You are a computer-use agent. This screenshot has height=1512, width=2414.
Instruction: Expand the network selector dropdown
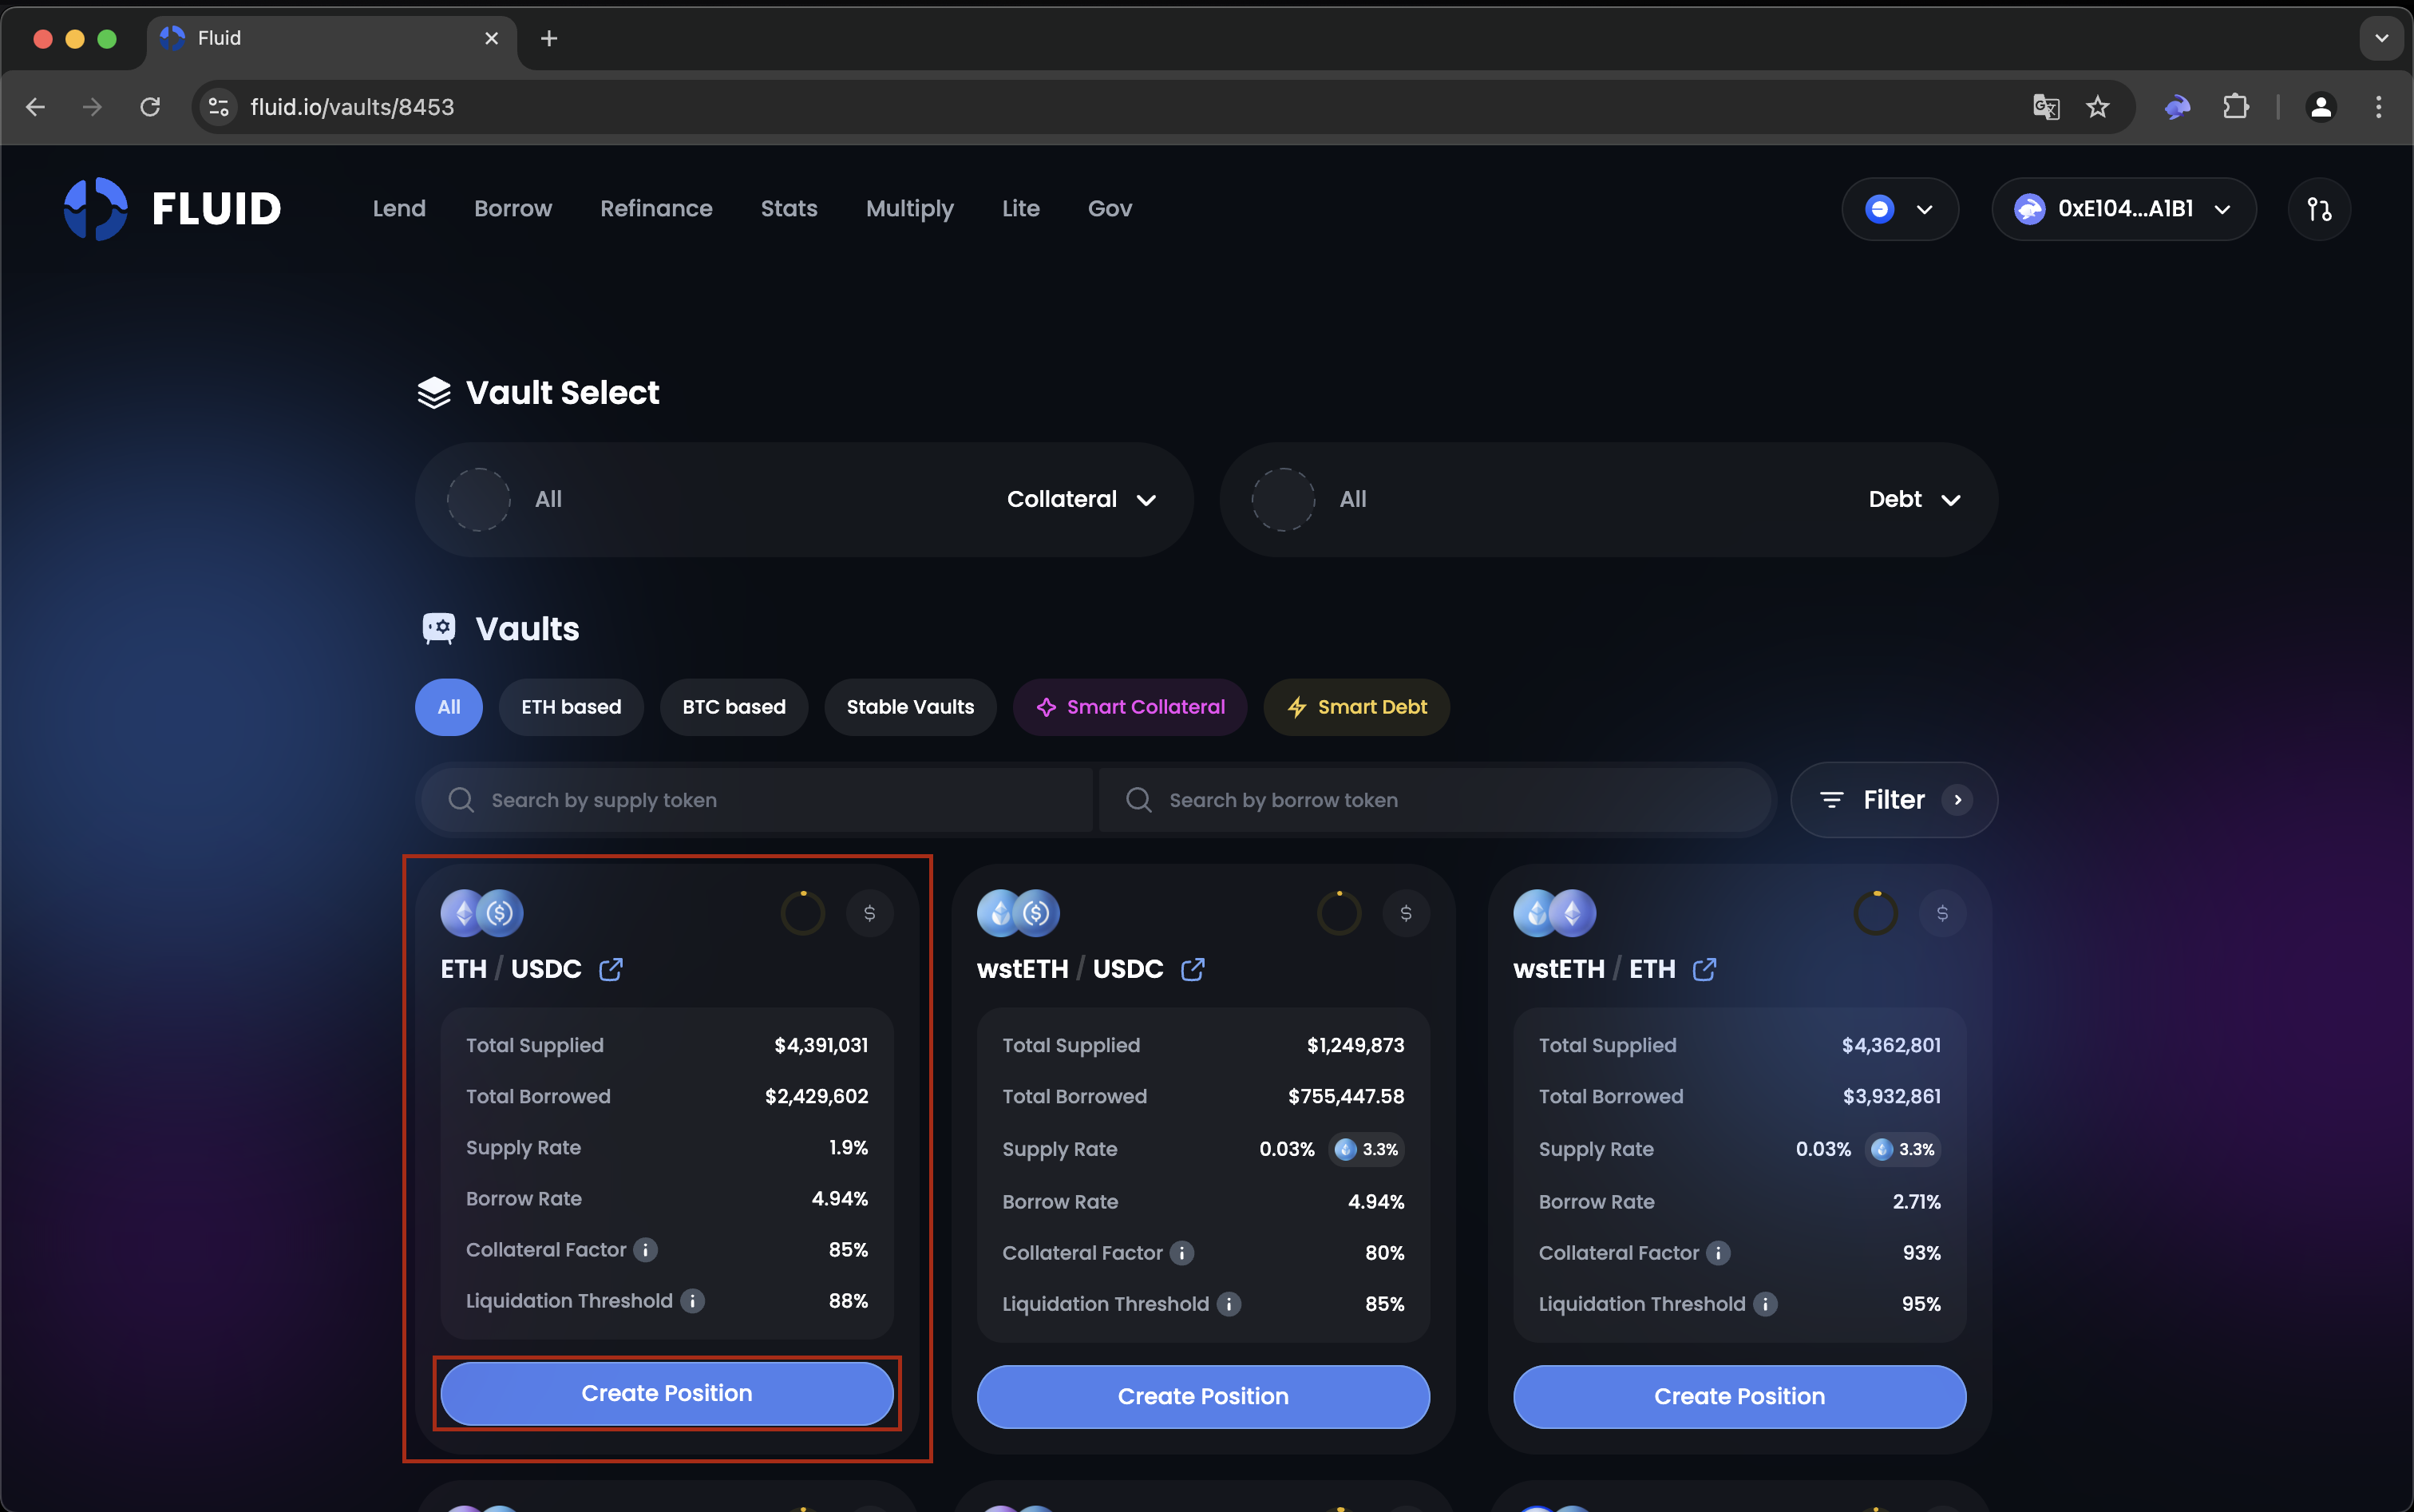(1900, 209)
